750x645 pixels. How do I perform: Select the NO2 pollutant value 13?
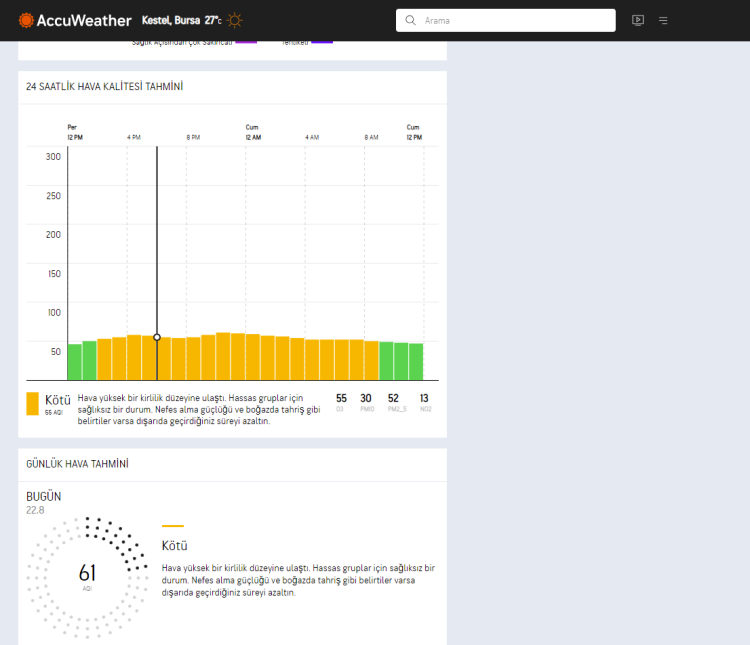pyautogui.click(x=425, y=399)
